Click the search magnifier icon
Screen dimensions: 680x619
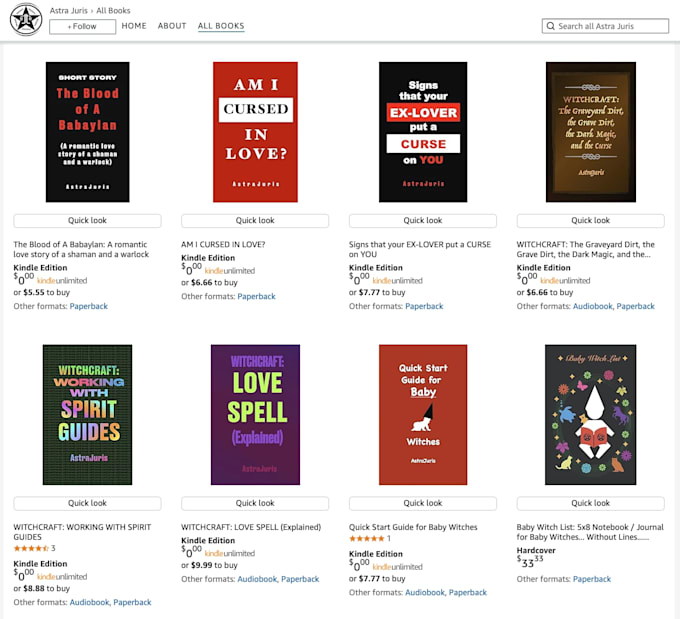point(550,26)
